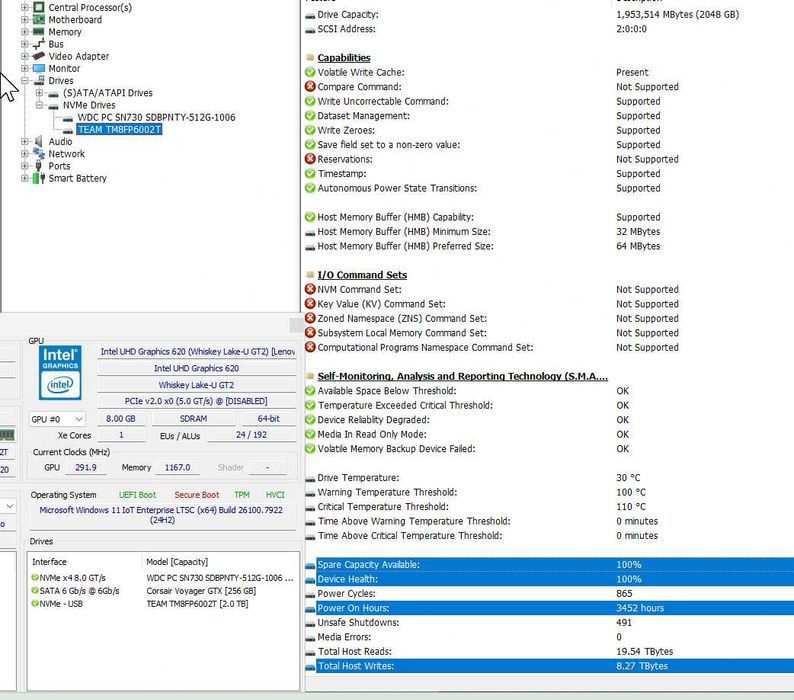Click the green icon beside Host Memory Buffer Capability

(x=310, y=217)
